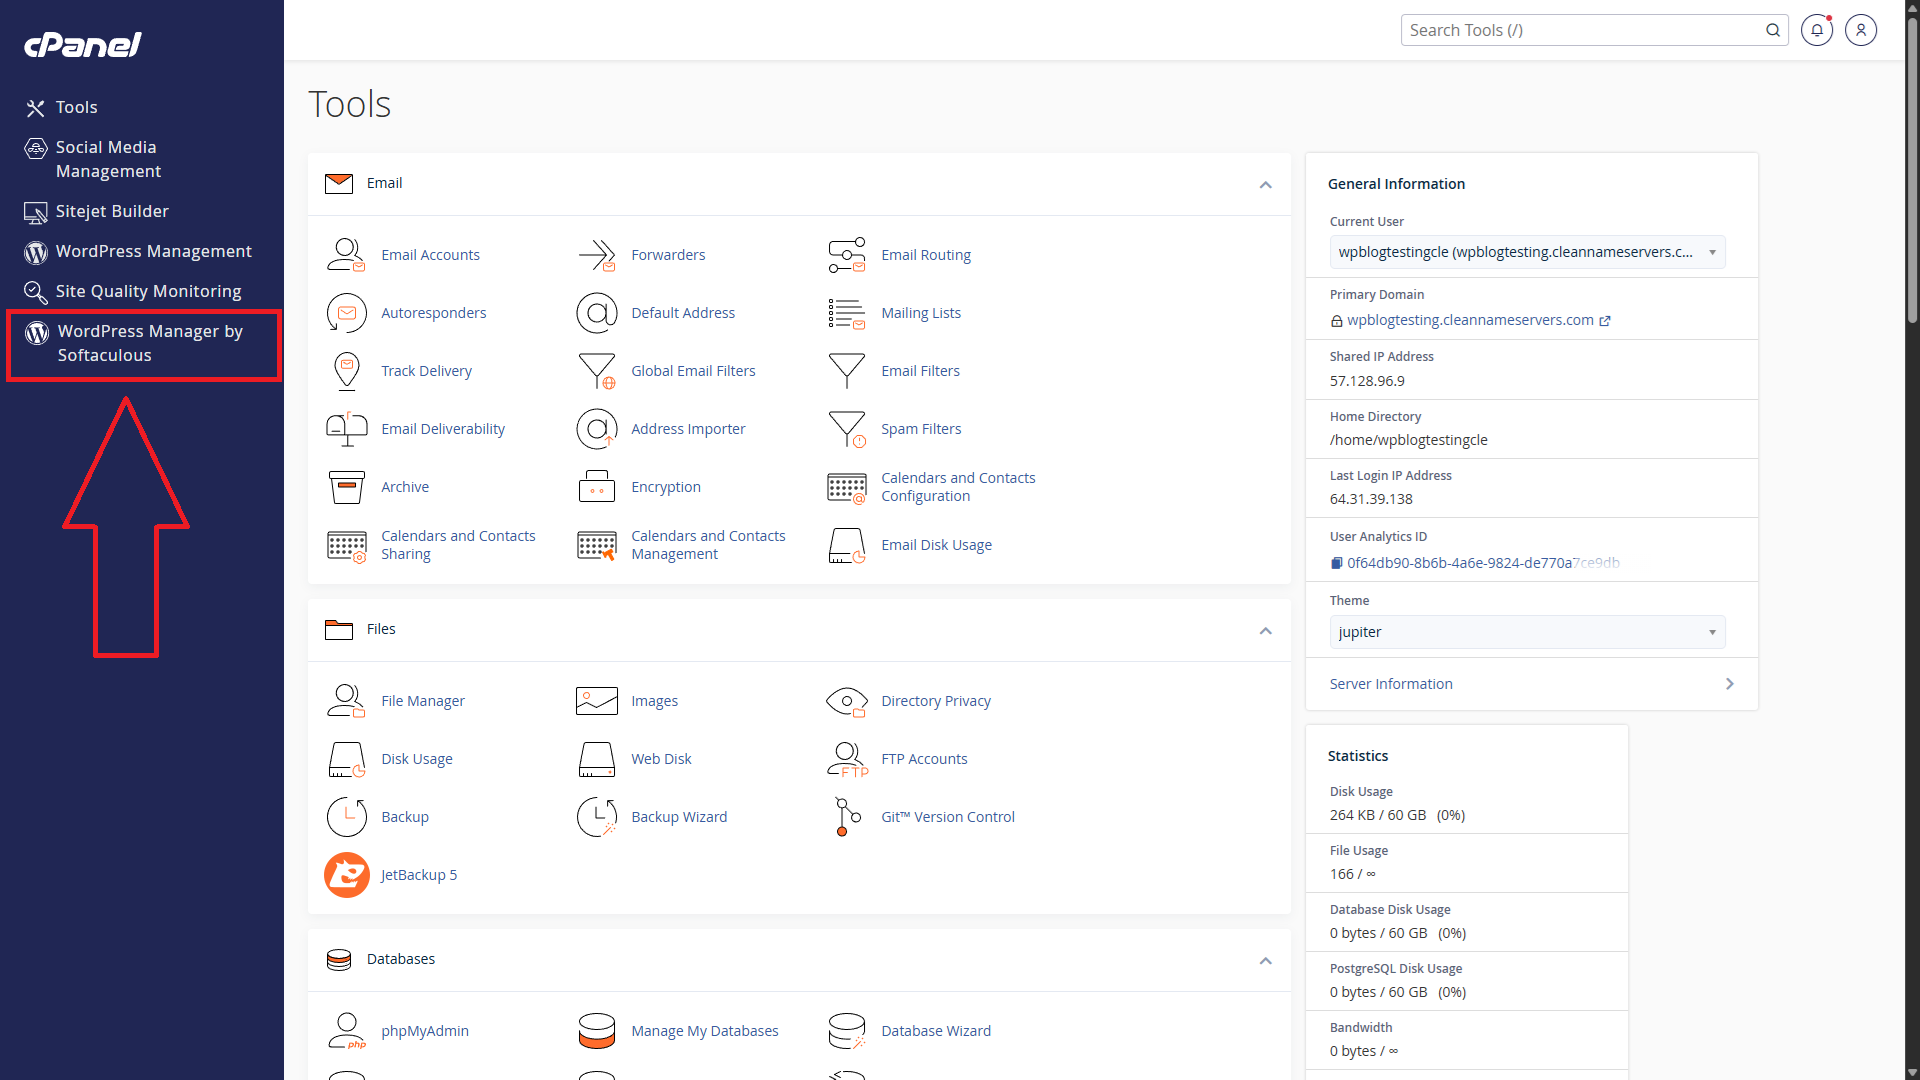
Task: Open the phpMyAdmin icon
Action: (x=346, y=1031)
